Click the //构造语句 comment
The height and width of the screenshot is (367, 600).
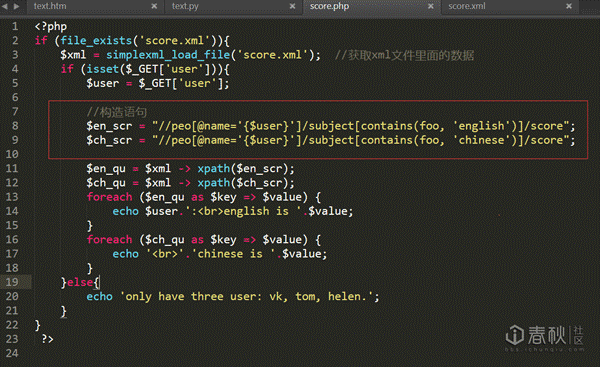(x=117, y=112)
